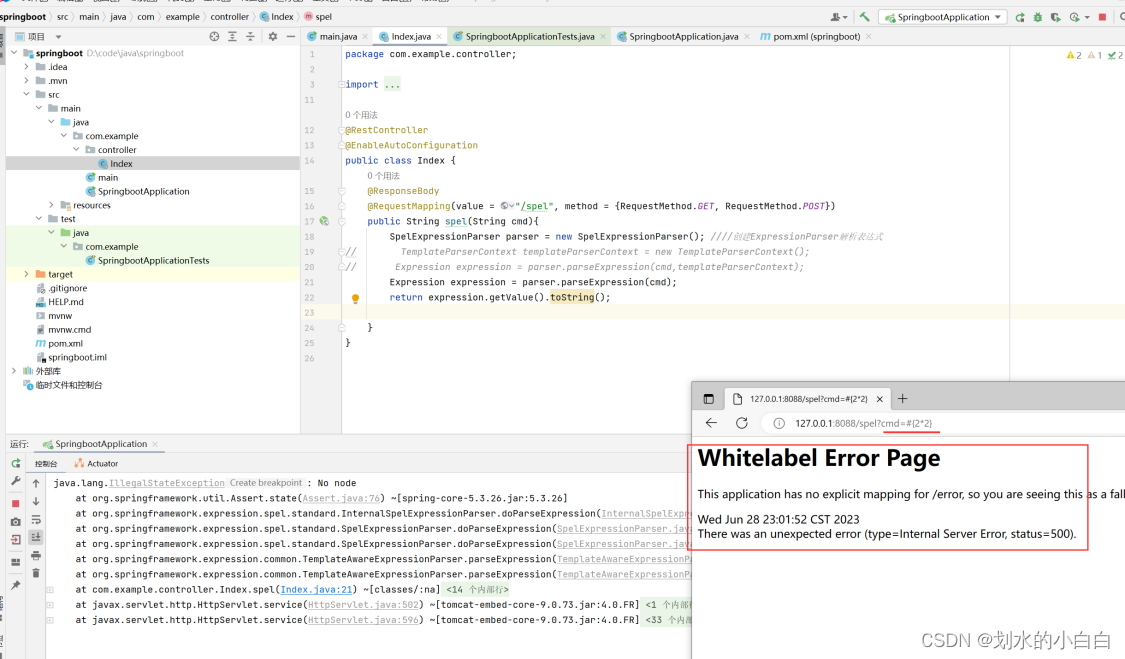Clear console output with trash icon
Screen dimensions: 1125x659
pos(36,573)
